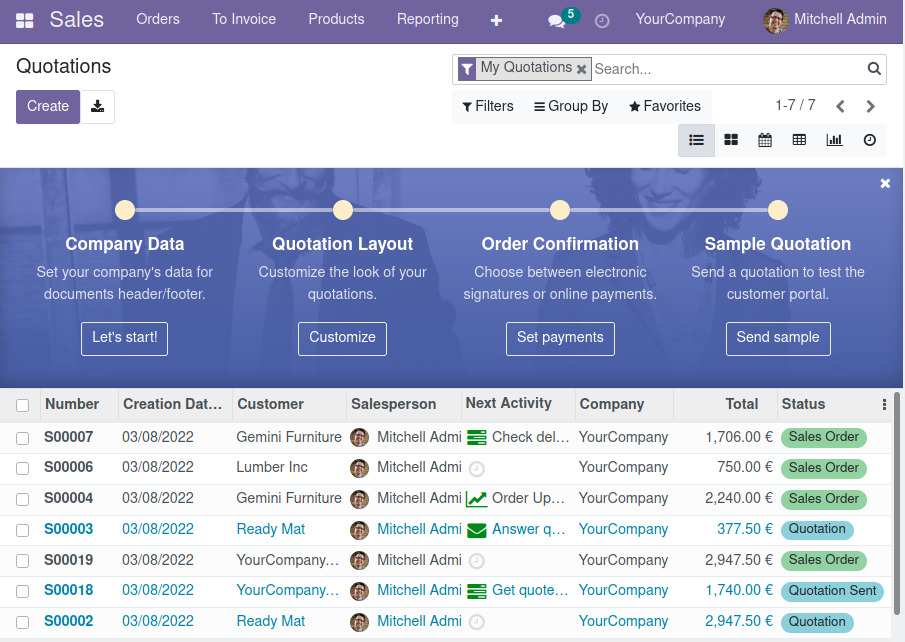Open the Filters dropdown
The height and width of the screenshot is (642, 905).
pyautogui.click(x=487, y=106)
